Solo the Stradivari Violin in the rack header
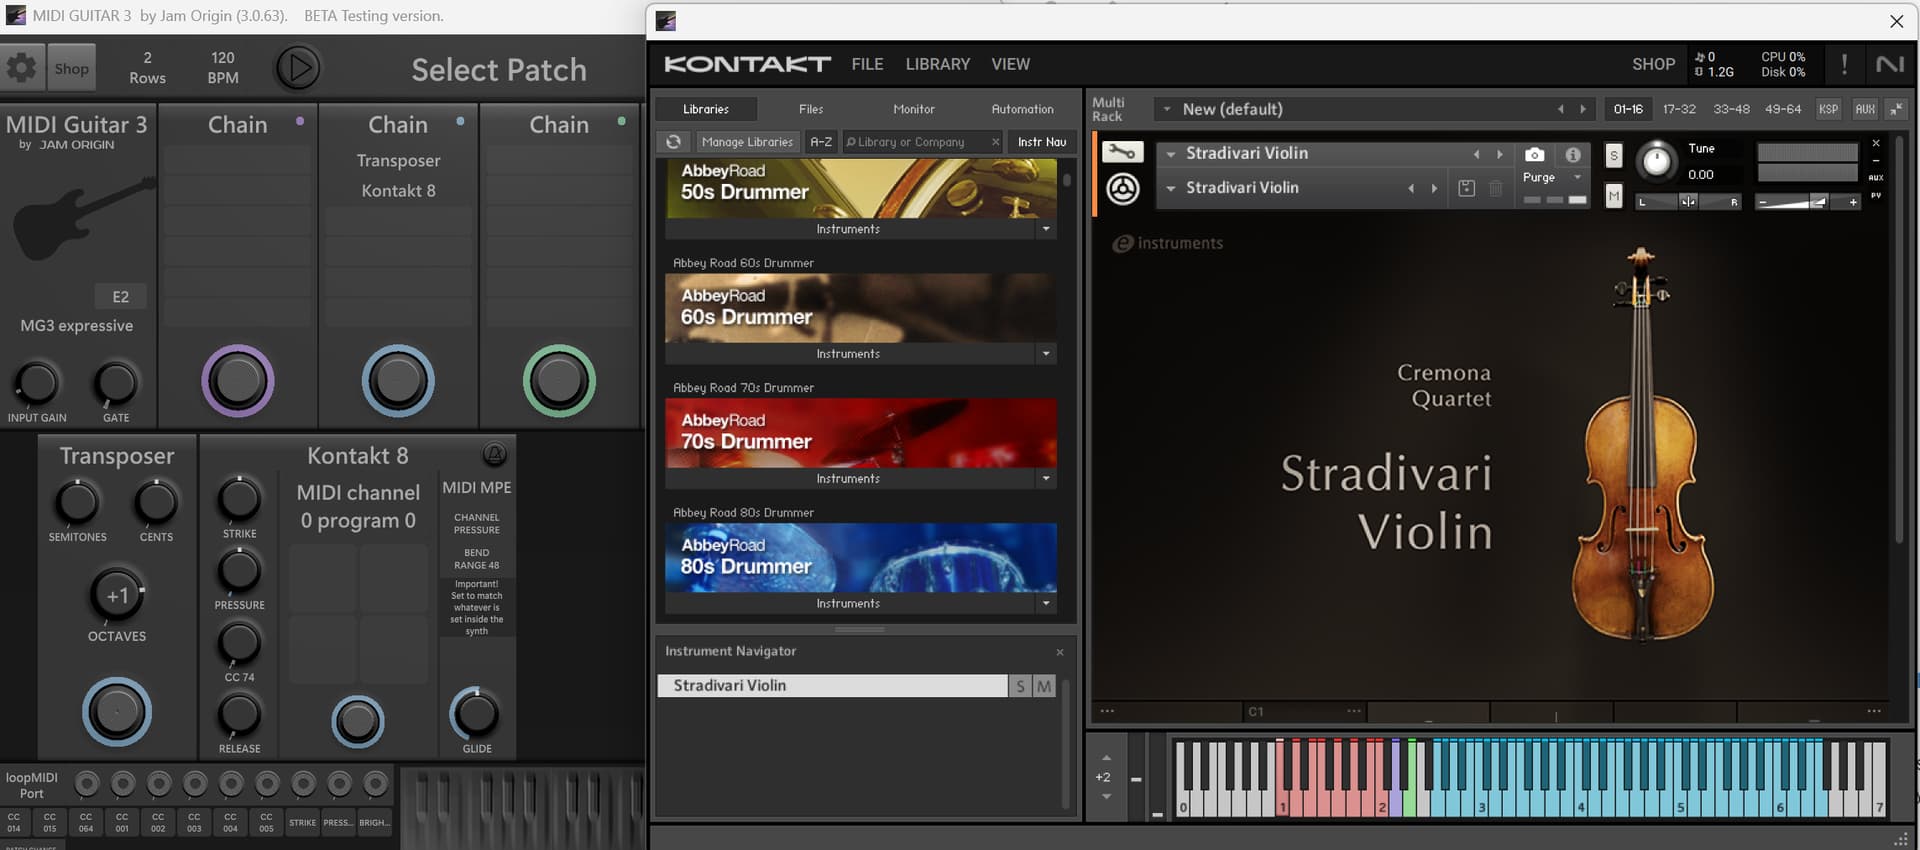The width and height of the screenshot is (1920, 850). [1613, 155]
